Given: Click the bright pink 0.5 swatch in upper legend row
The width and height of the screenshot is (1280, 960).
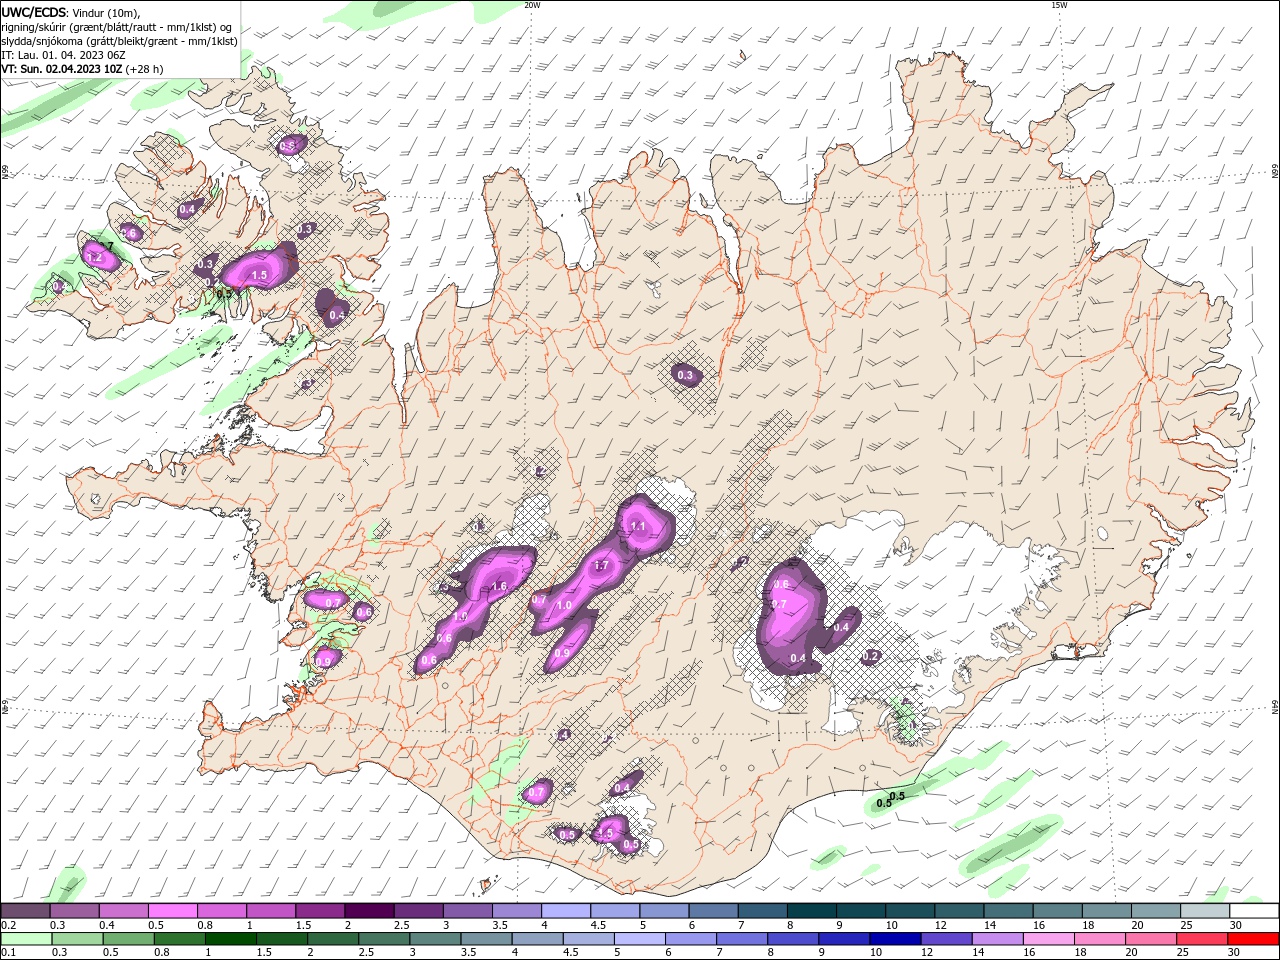Looking at the screenshot, I should 173,911.
